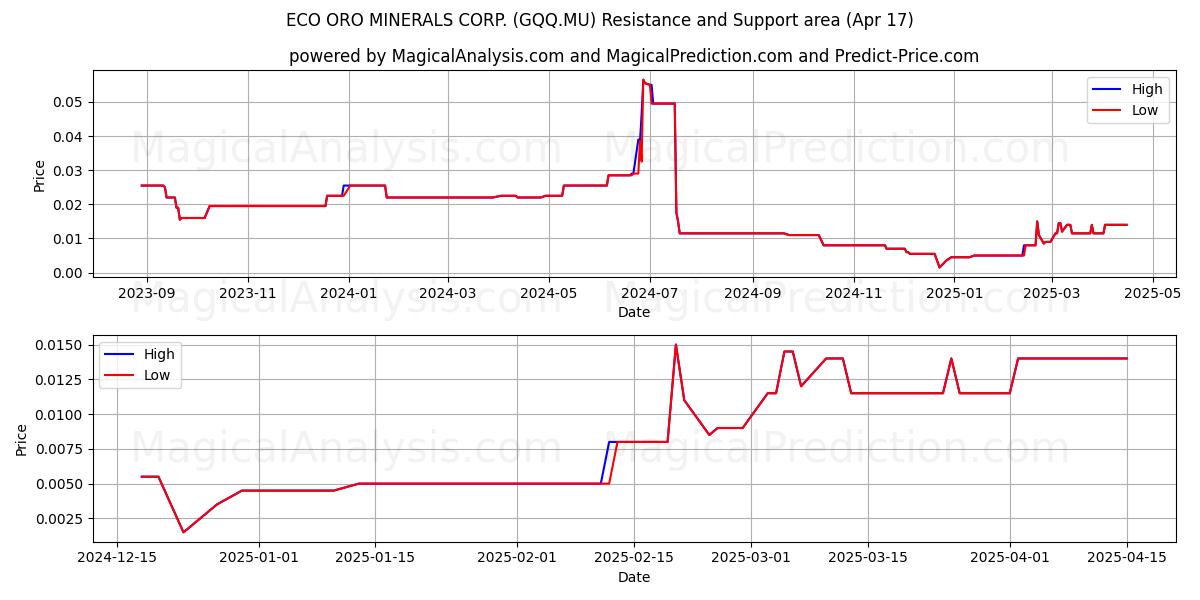
Task: Click the 0.05 price tick in top chart
Action: 69,102
